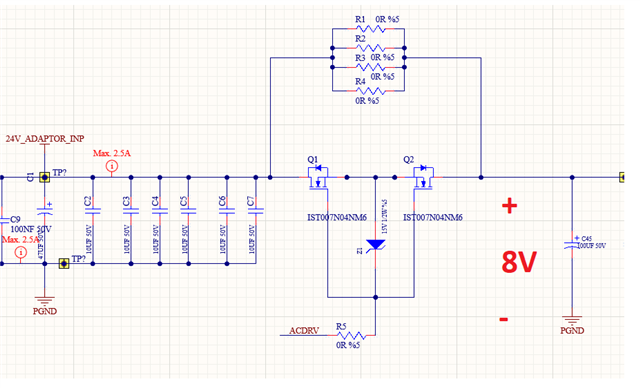Click the ACDRV net label
The image size is (640, 388).
304,330
